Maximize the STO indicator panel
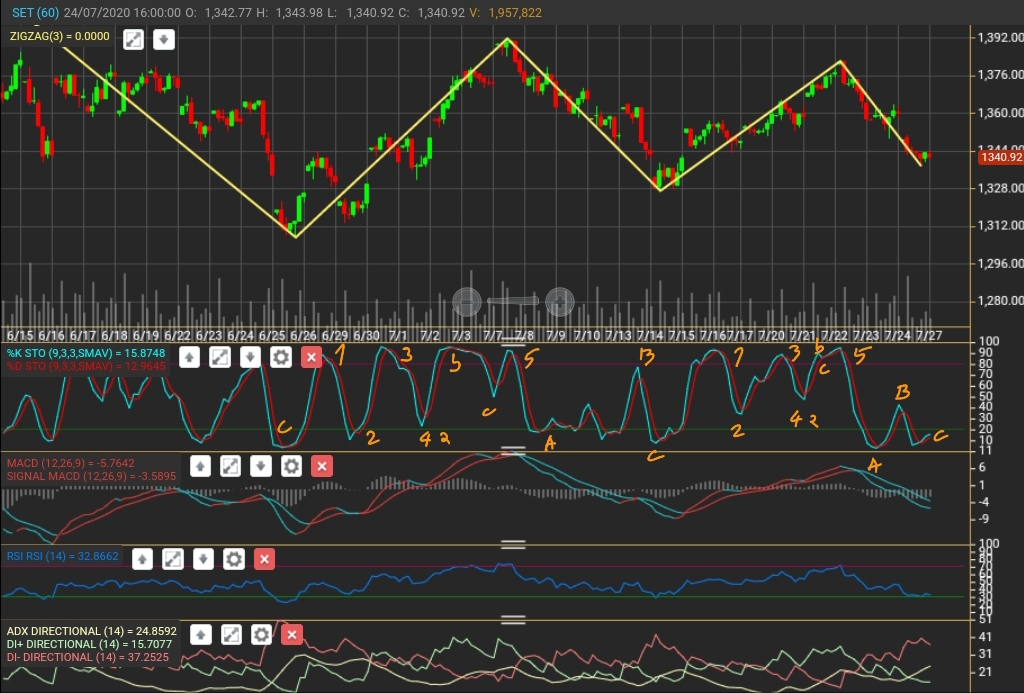Screen dimensions: 1024x693 (220, 357)
